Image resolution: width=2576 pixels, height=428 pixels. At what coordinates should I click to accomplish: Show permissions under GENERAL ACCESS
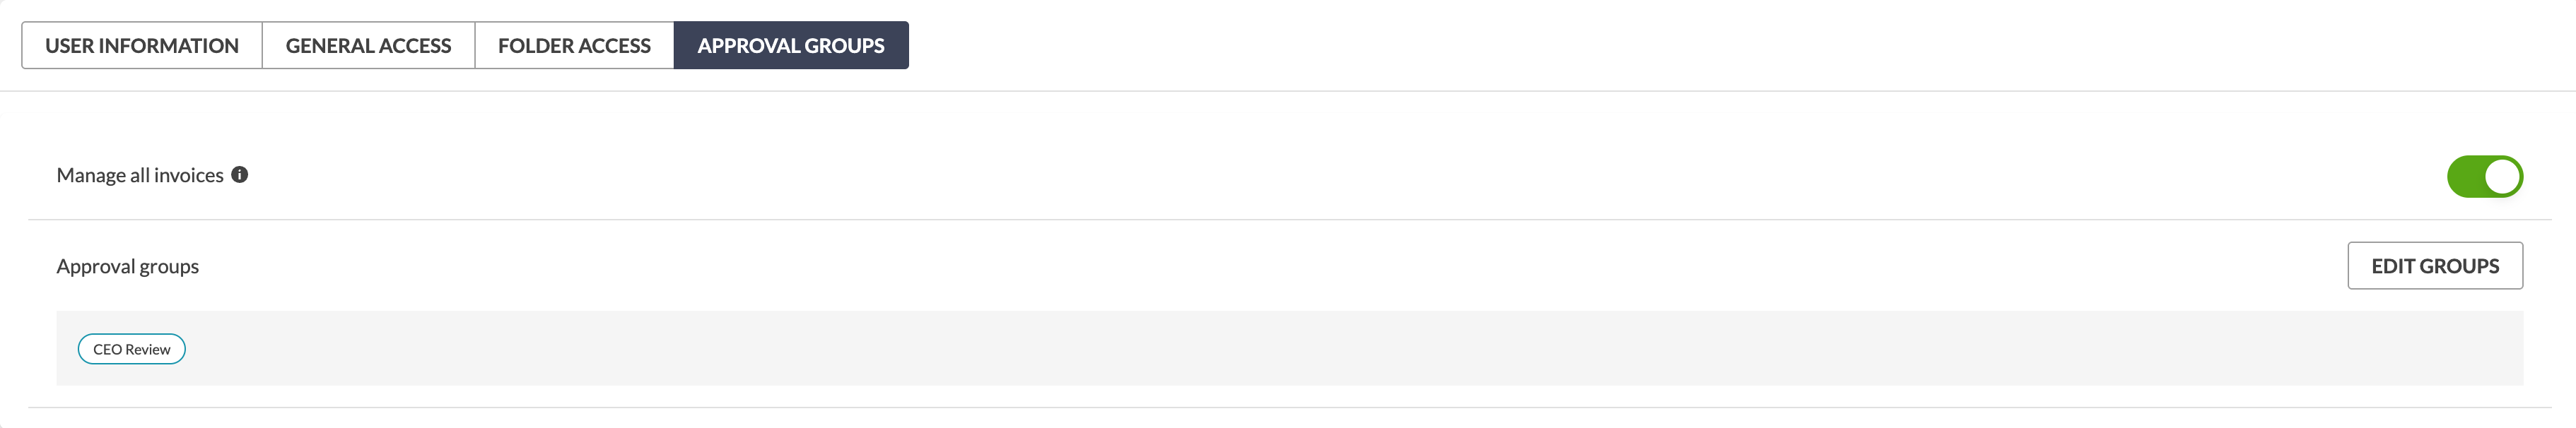tap(368, 45)
